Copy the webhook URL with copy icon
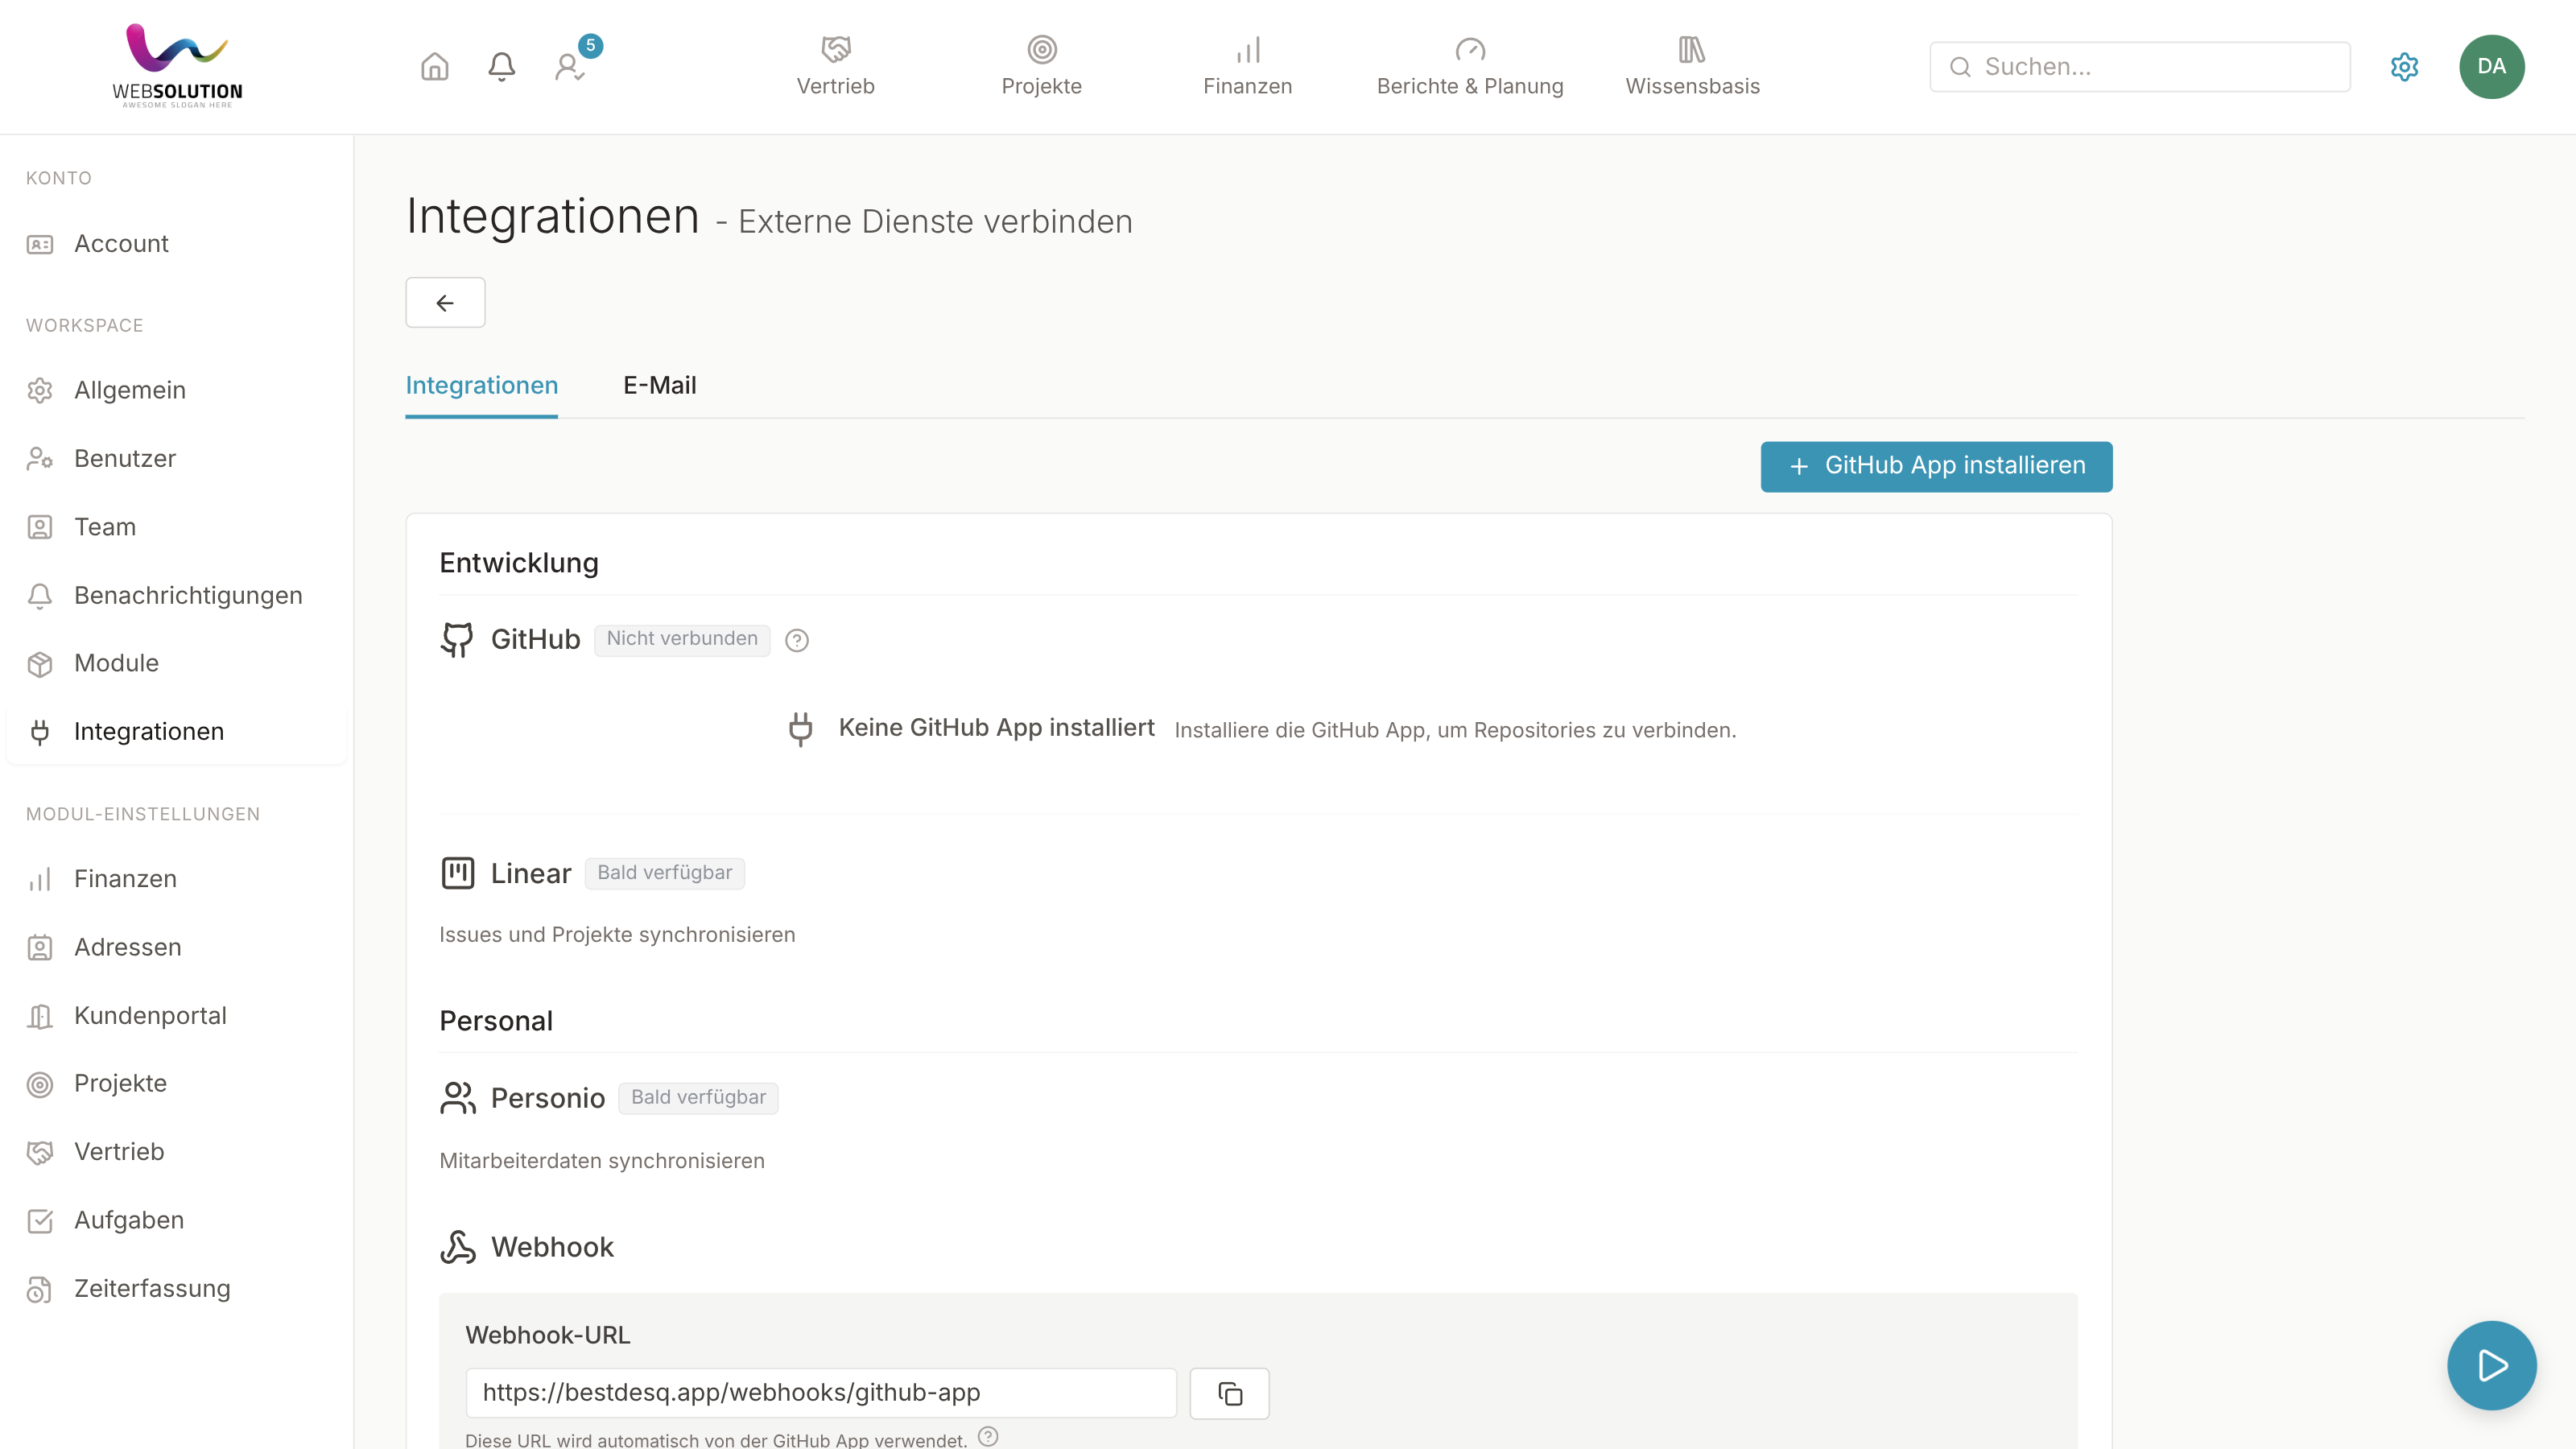 pos(1229,1393)
